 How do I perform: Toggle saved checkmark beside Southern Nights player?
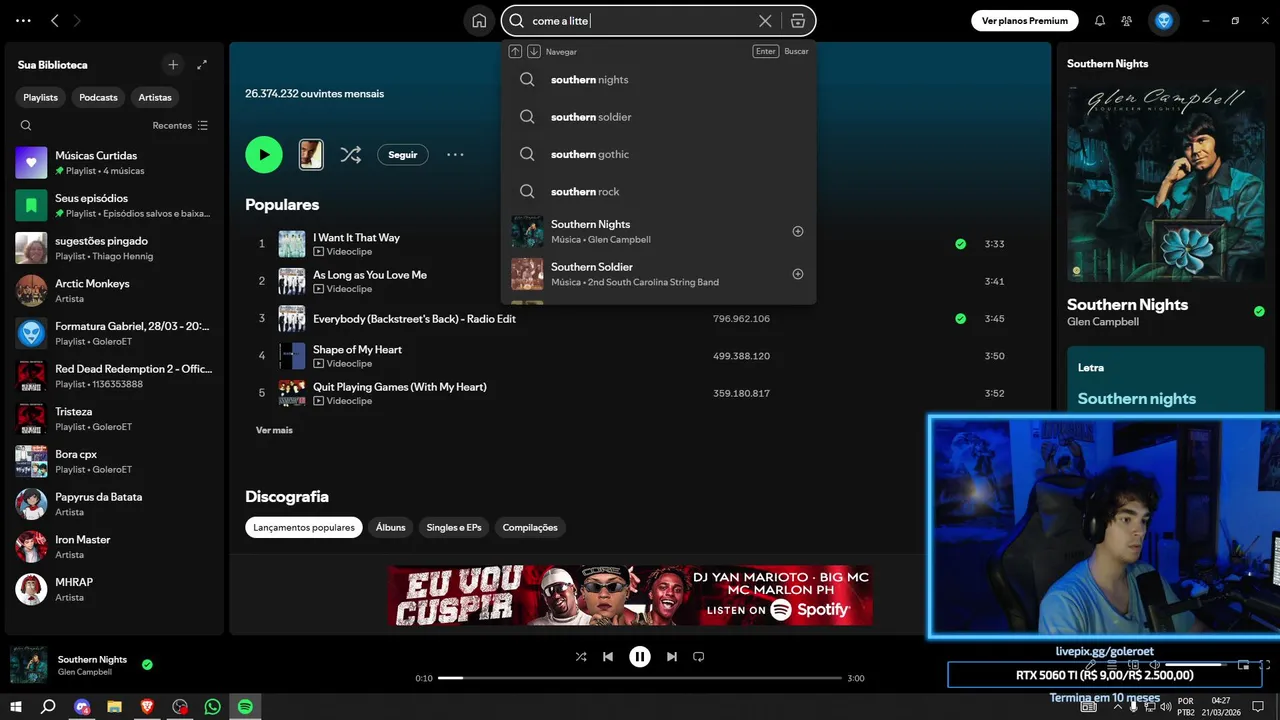pos(147,664)
